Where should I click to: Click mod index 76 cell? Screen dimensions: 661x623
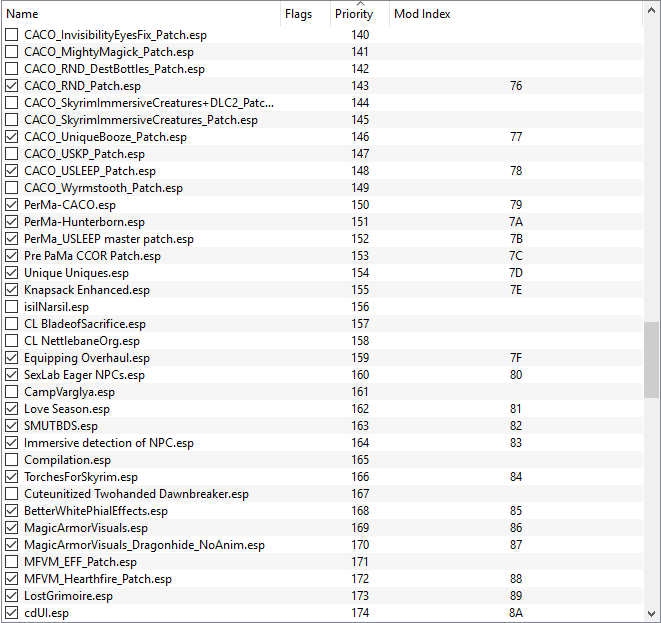point(516,86)
